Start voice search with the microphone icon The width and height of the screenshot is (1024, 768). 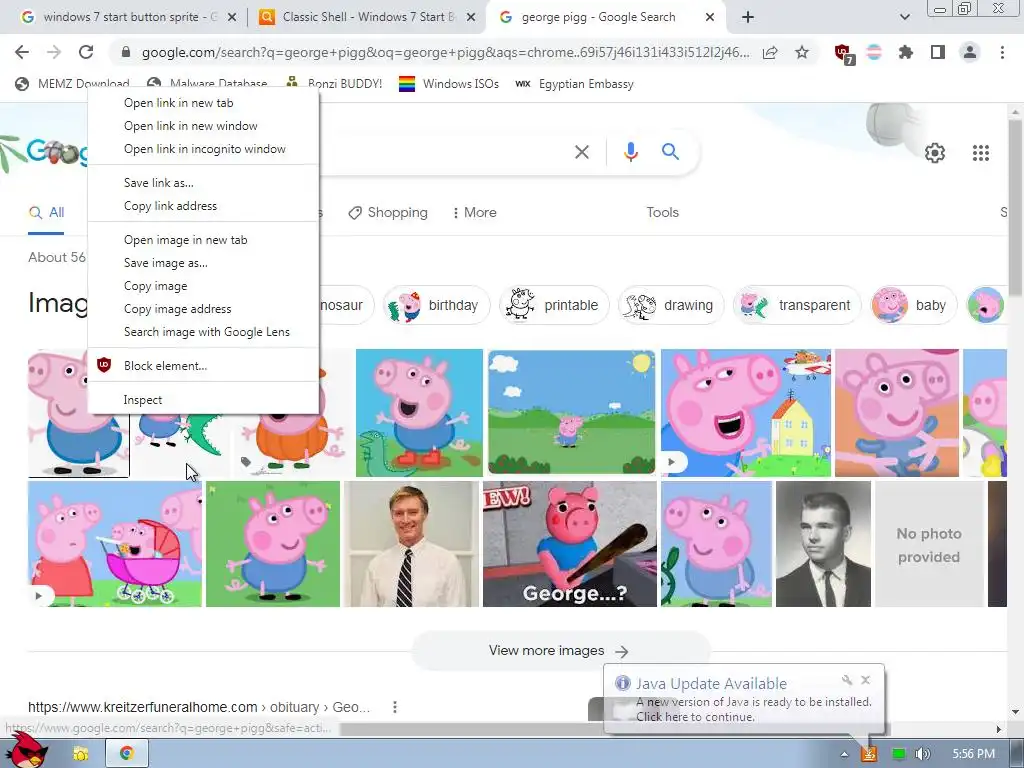[630, 152]
